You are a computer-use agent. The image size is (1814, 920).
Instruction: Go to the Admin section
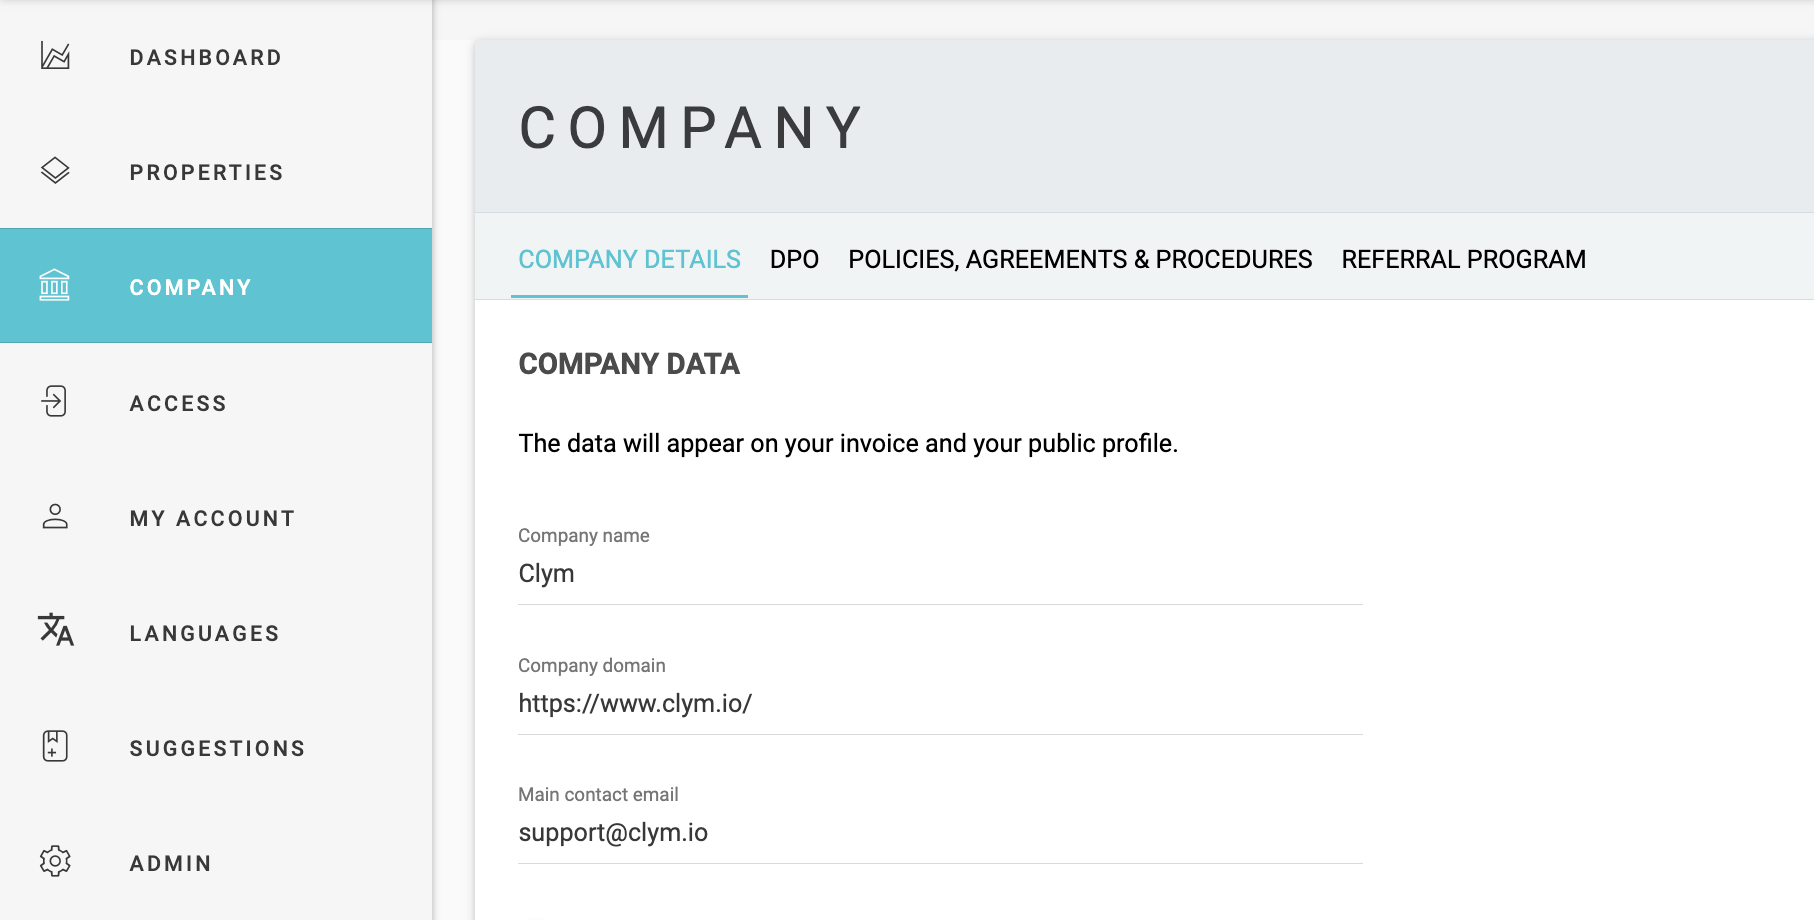[x=216, y=862]
